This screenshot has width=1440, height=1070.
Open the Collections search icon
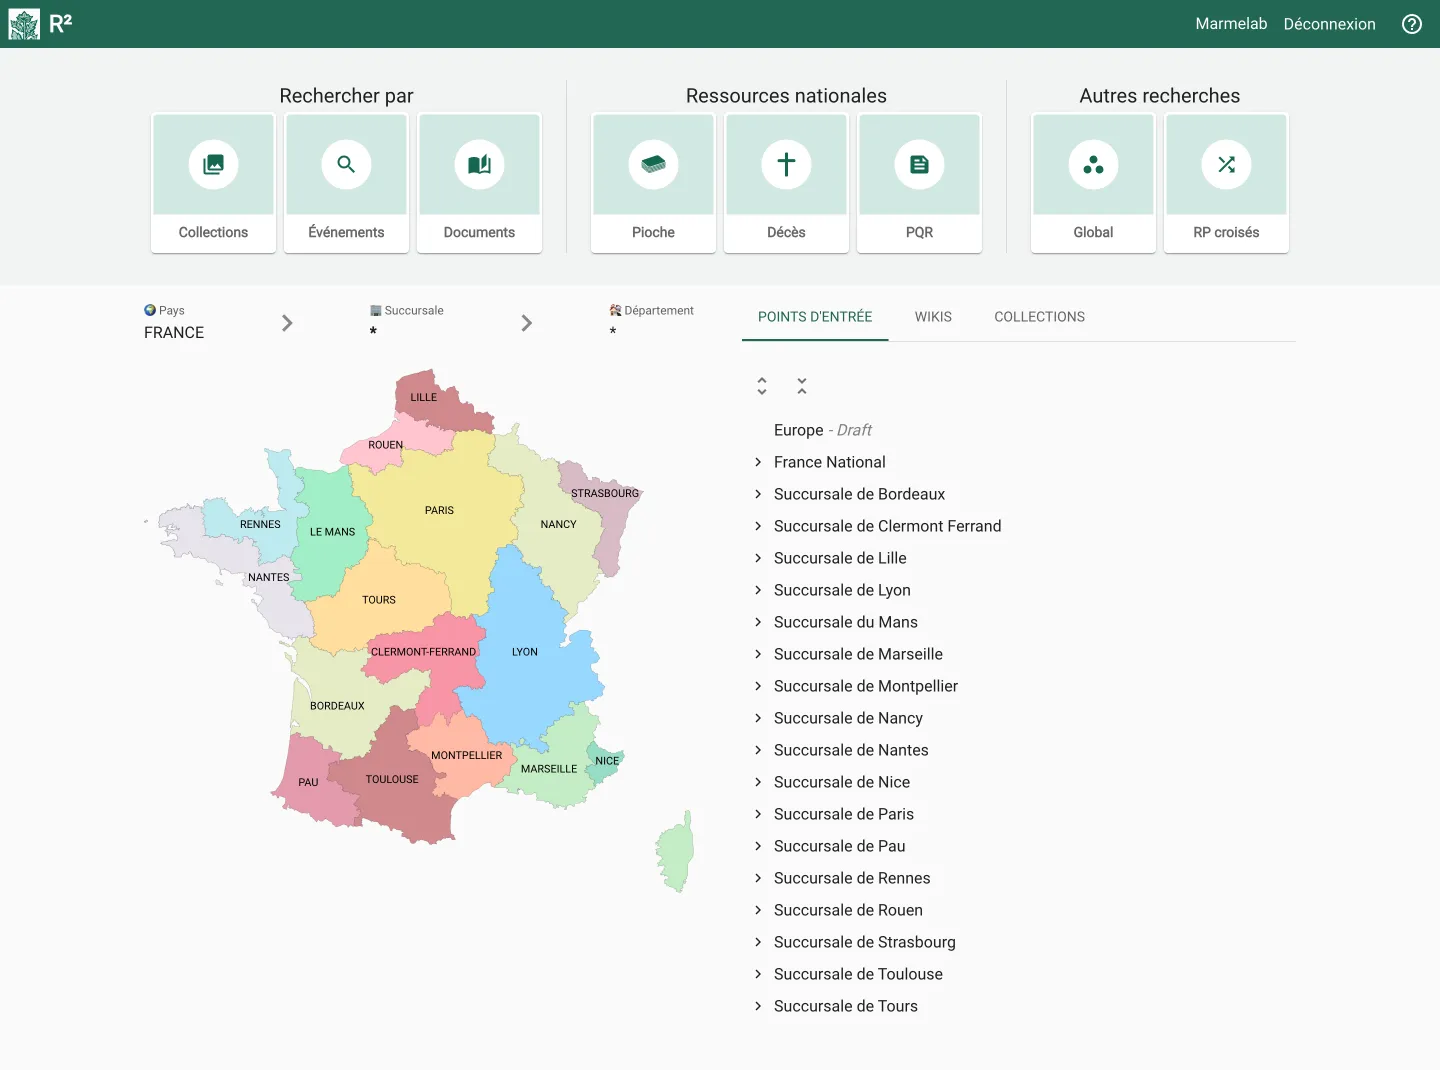[x=213, y=165]
